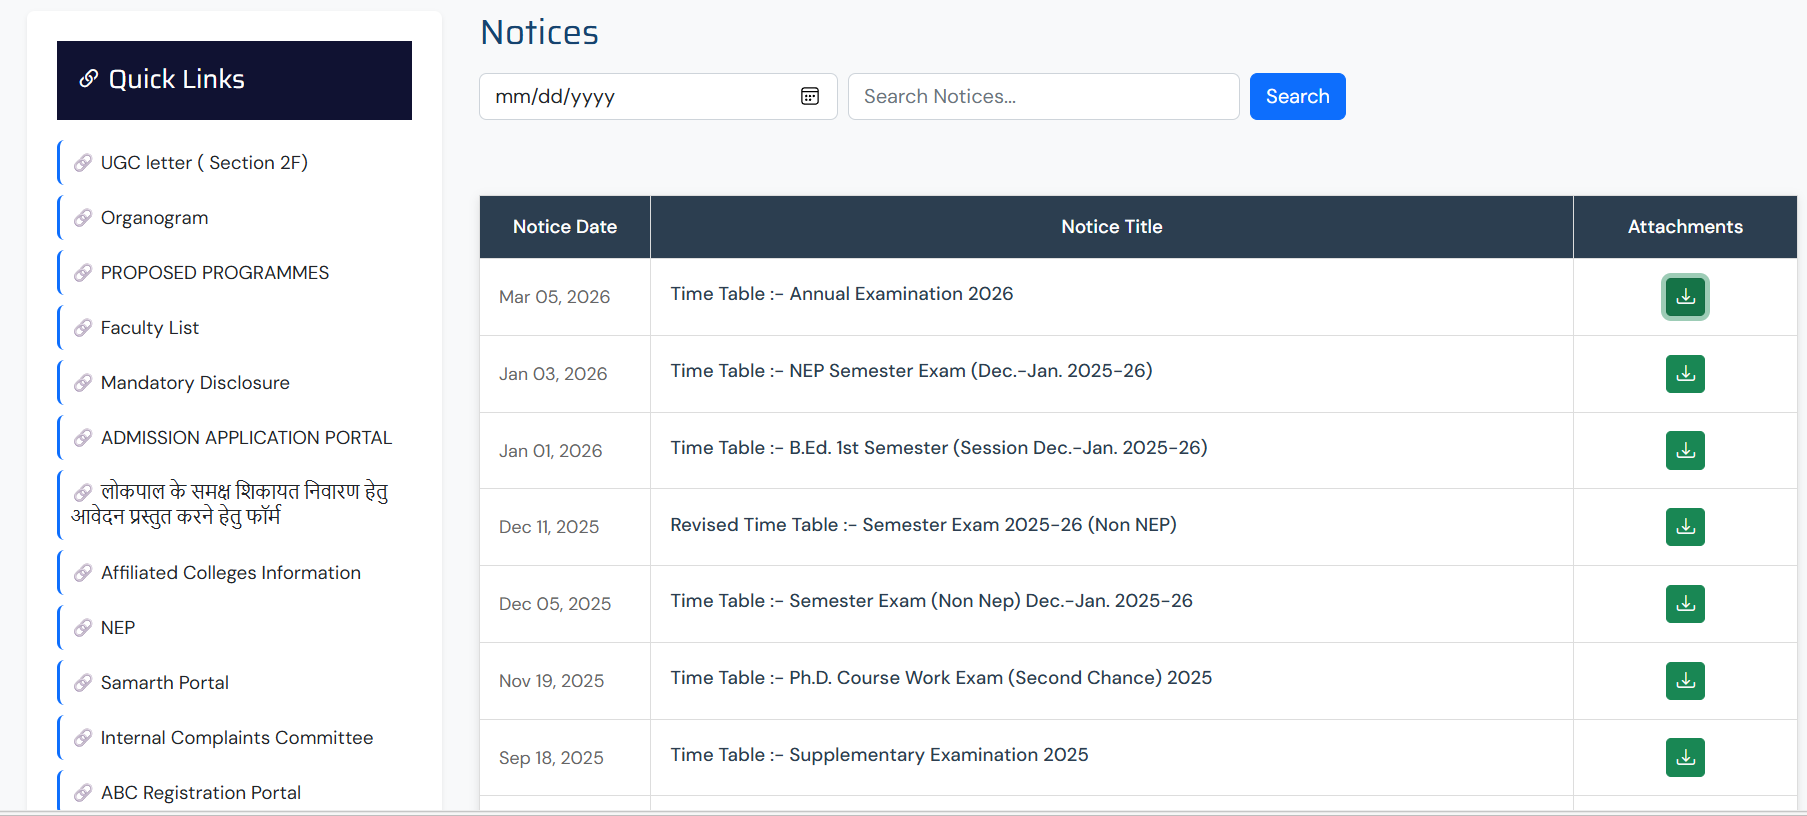This screenshot has height=816, width=1807.
Task: Download Ph.D. Course Work Exam attachment
Action: [1685, 681]
